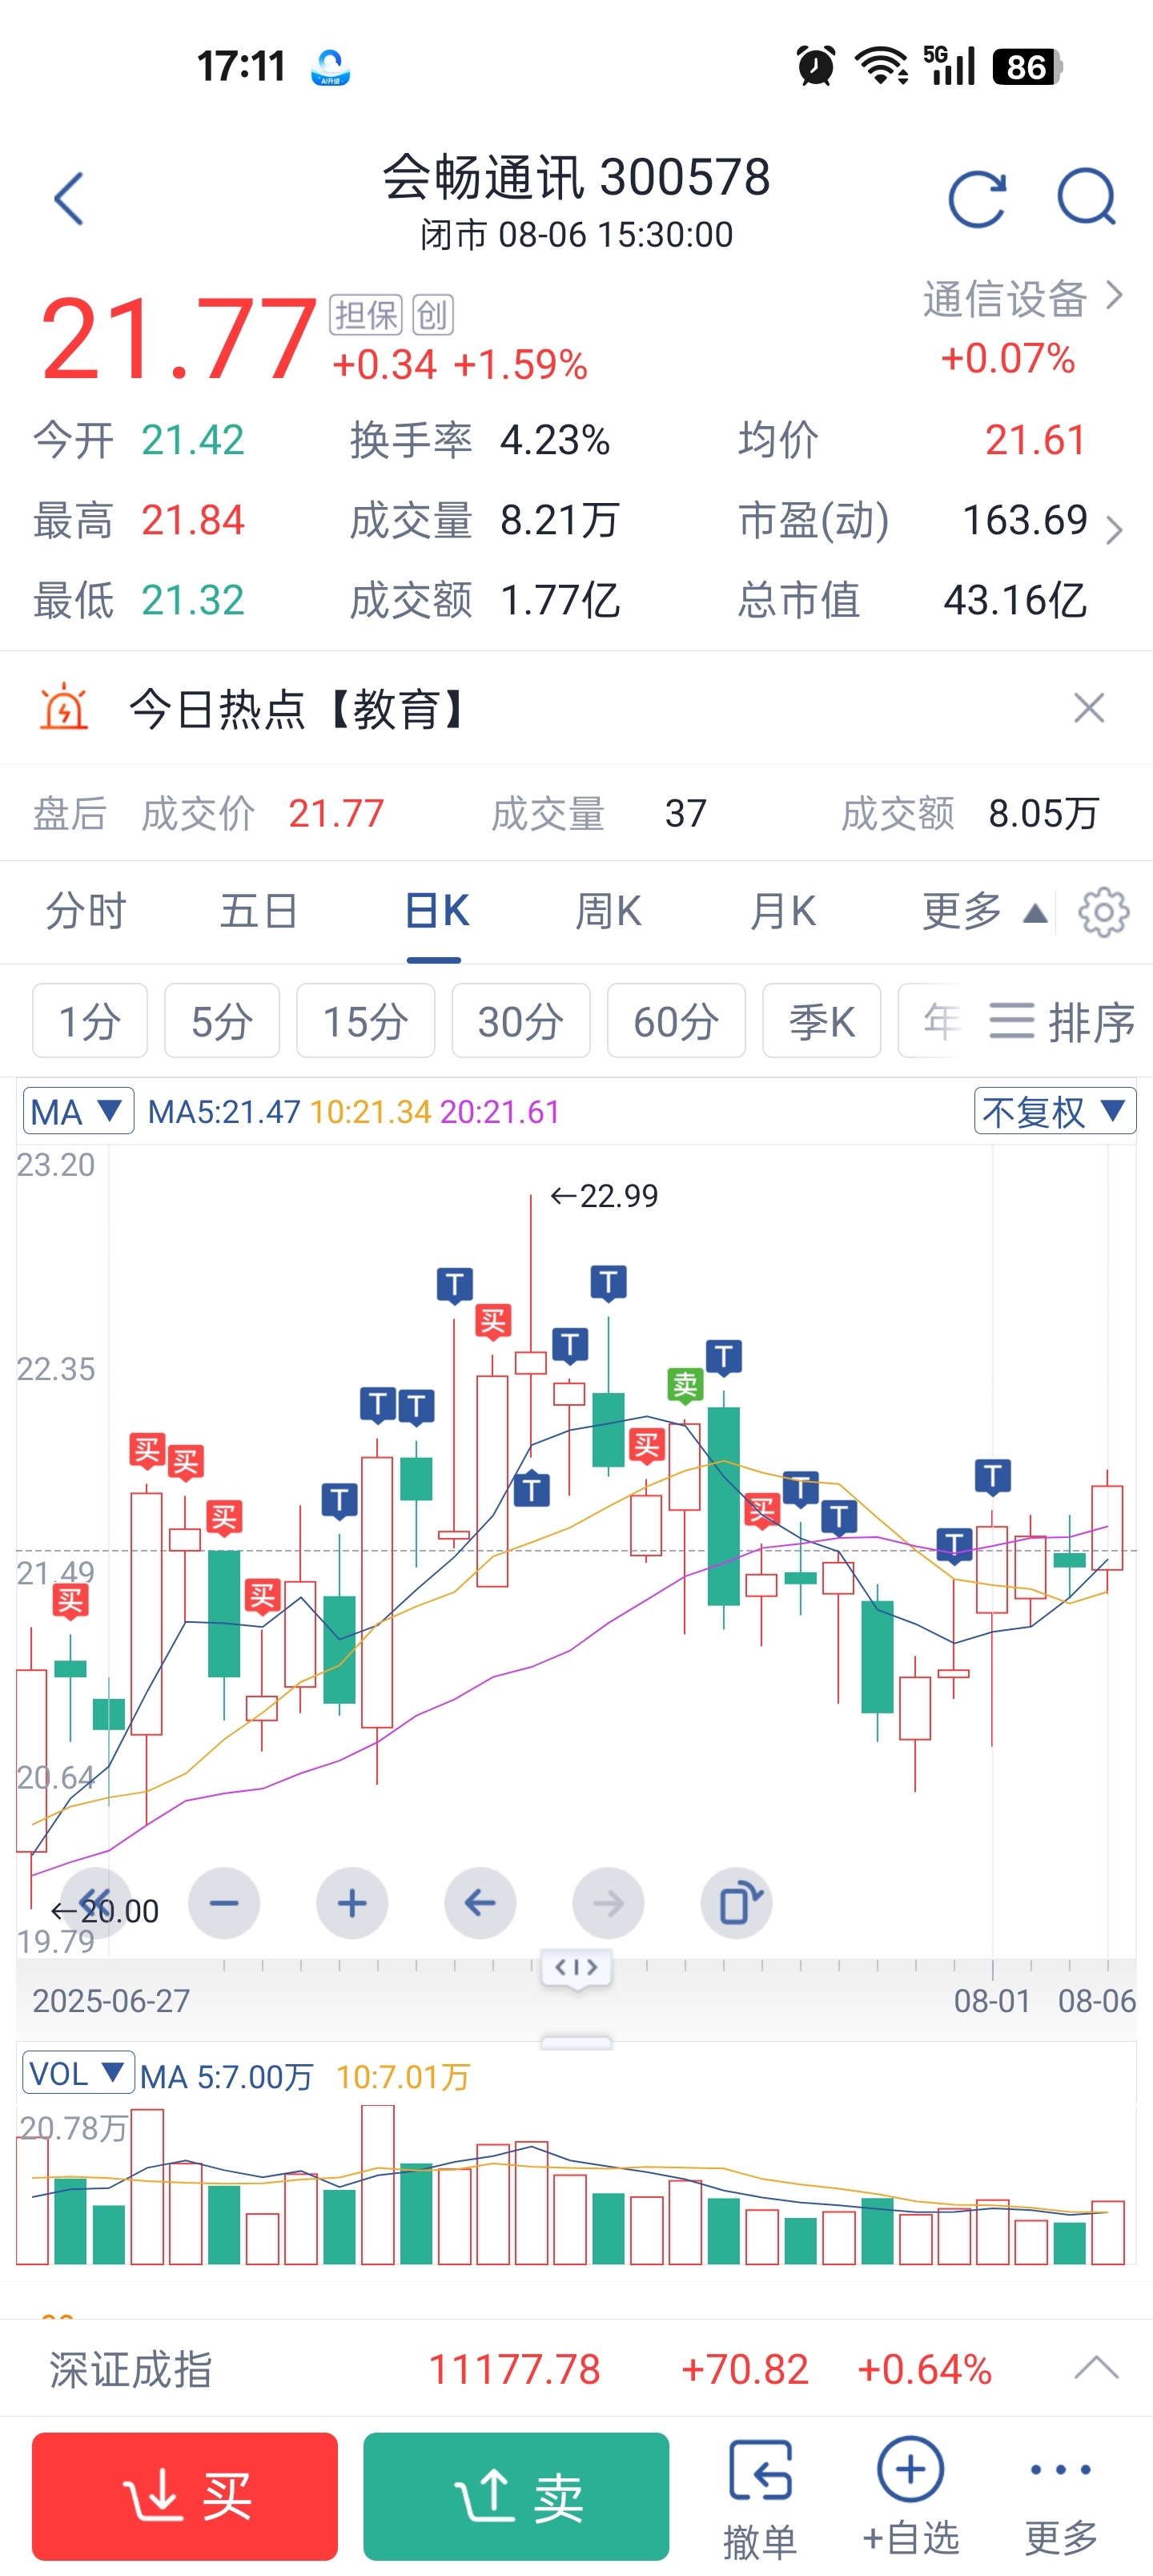Zoom out chart with minus button
Screen dimensions: 1153x2576
pyautogui.click(x=224, y=1903)
